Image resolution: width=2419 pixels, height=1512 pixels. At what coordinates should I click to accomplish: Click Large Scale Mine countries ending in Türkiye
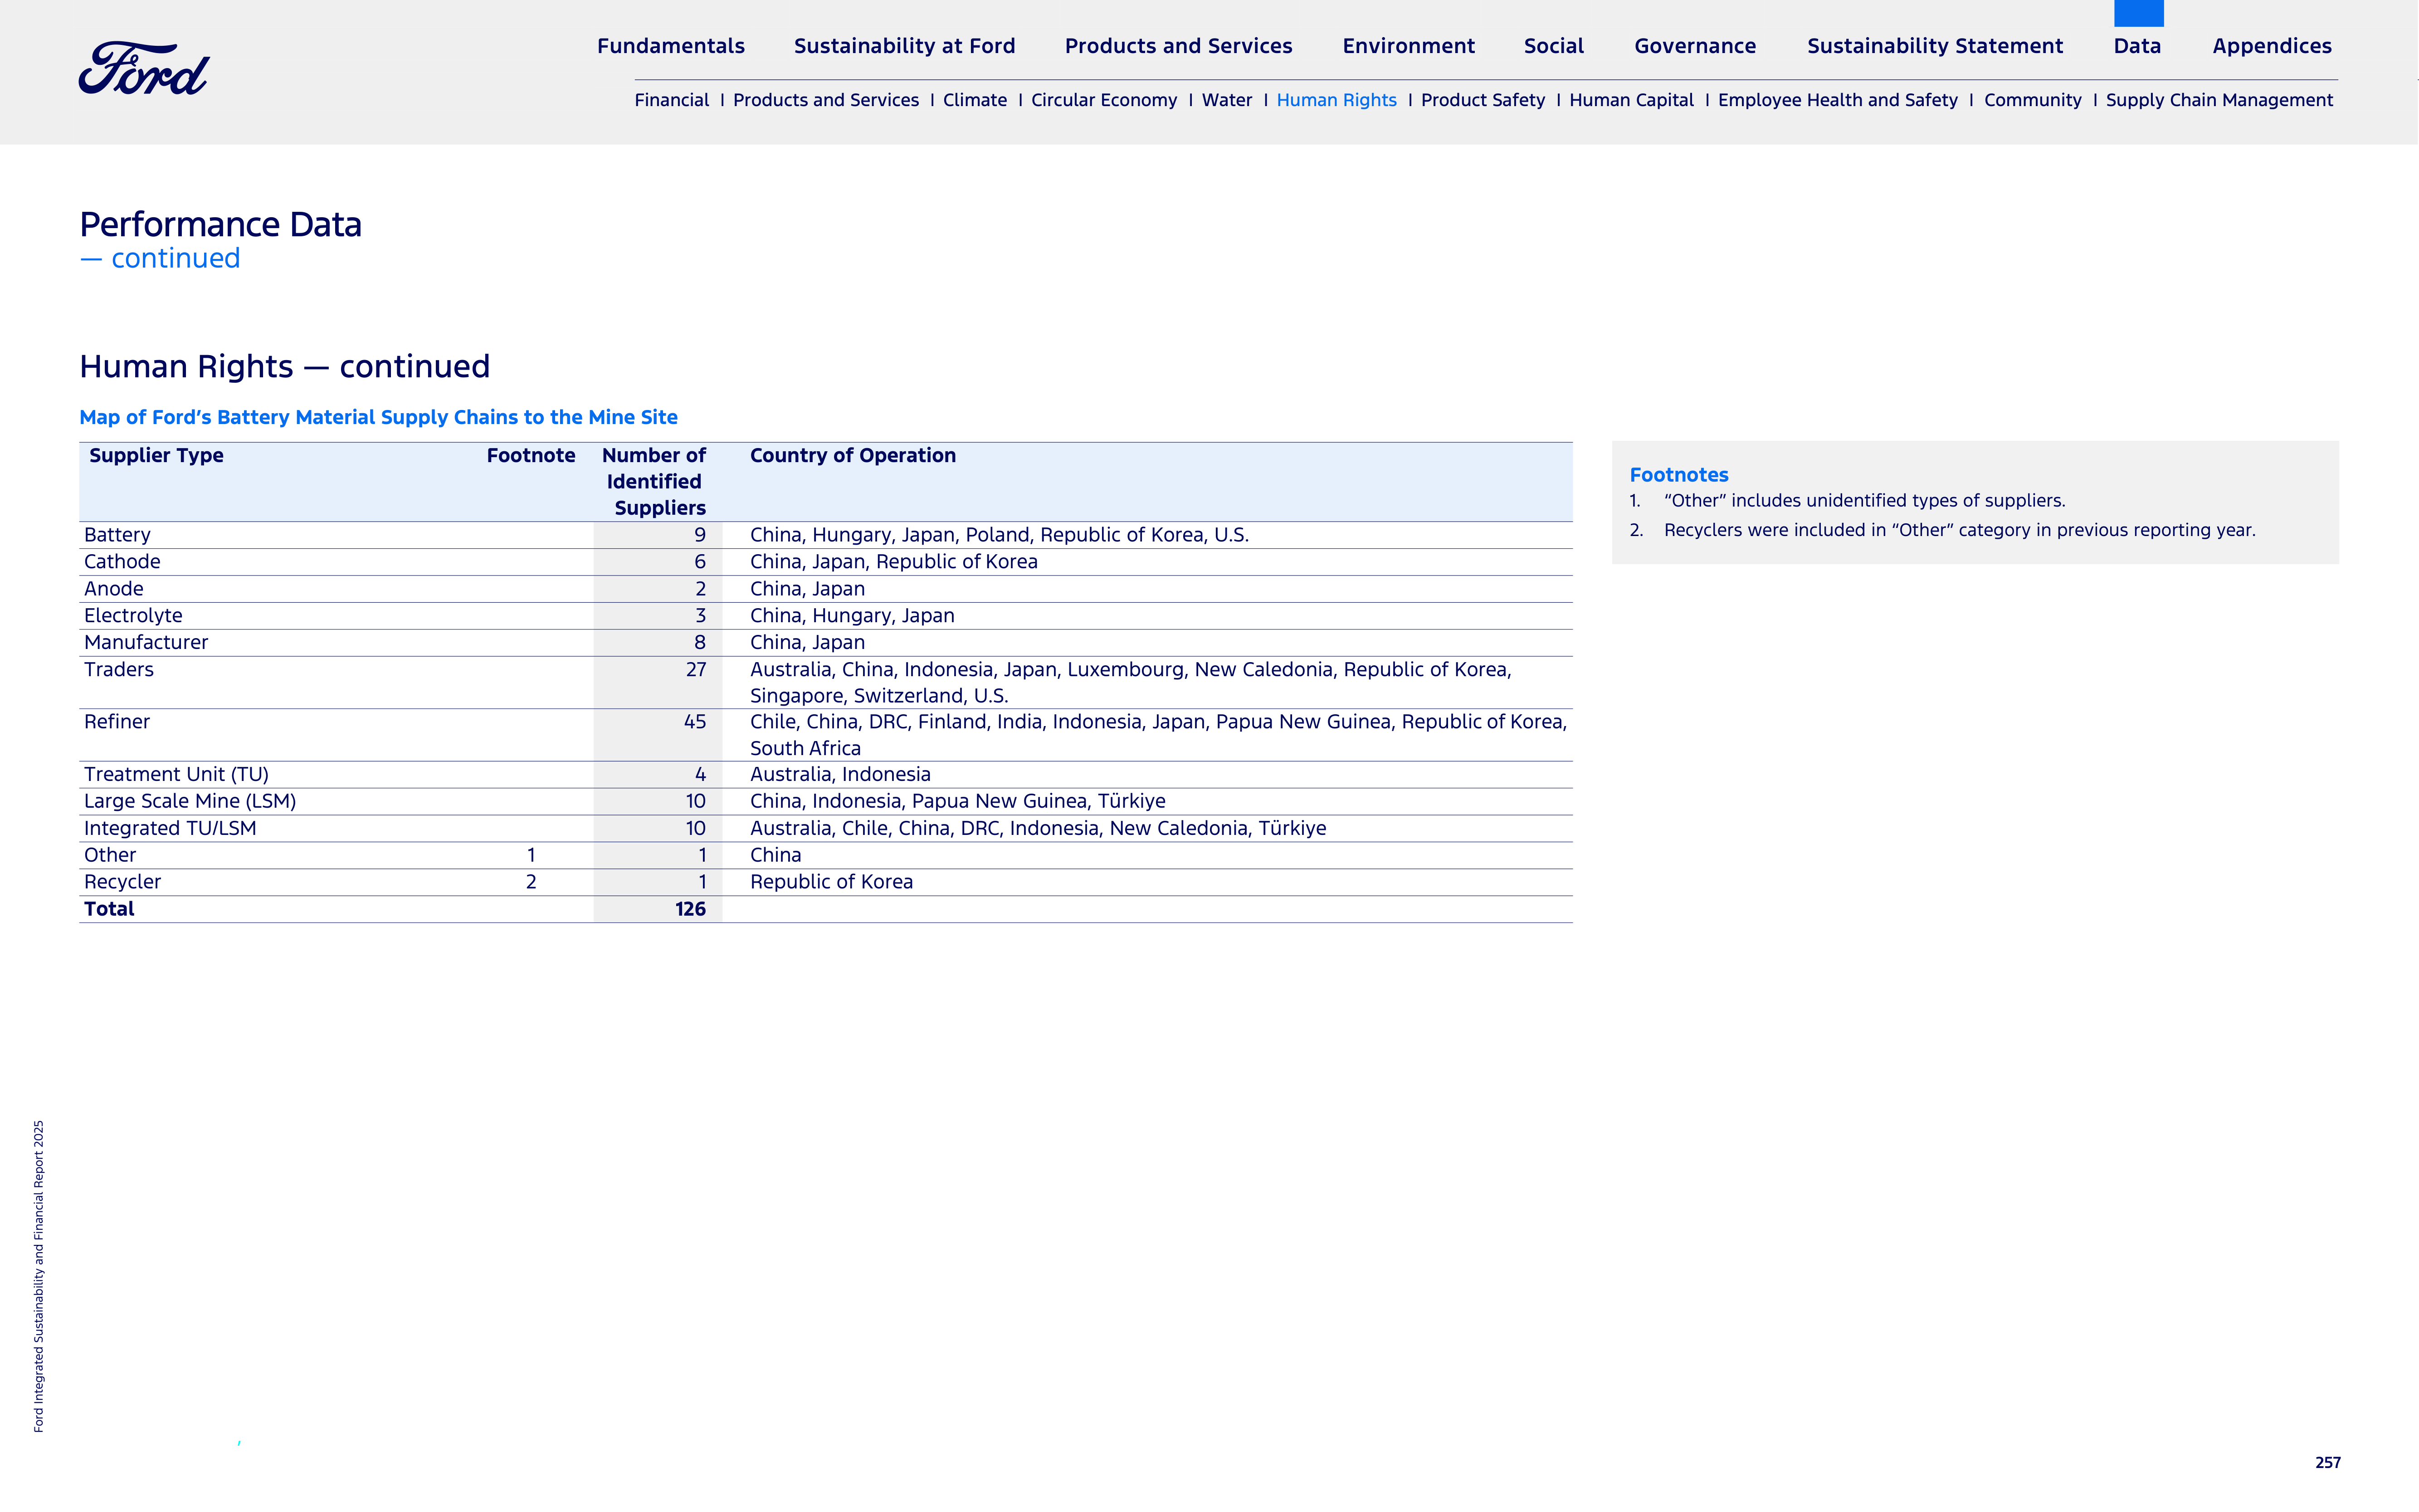(958, 801)
